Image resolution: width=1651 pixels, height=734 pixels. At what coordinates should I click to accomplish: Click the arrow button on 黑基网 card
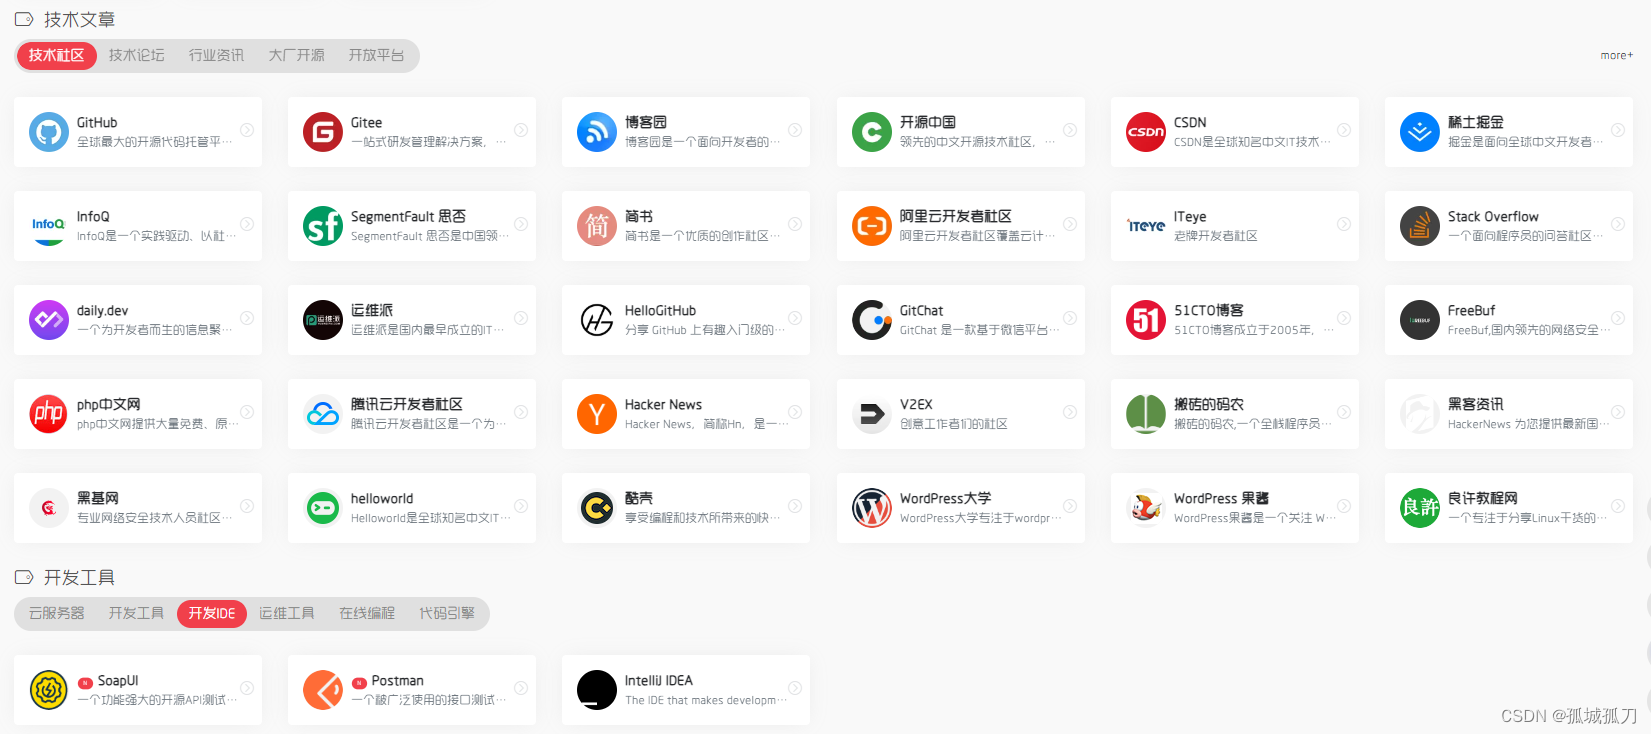(247, 506)
